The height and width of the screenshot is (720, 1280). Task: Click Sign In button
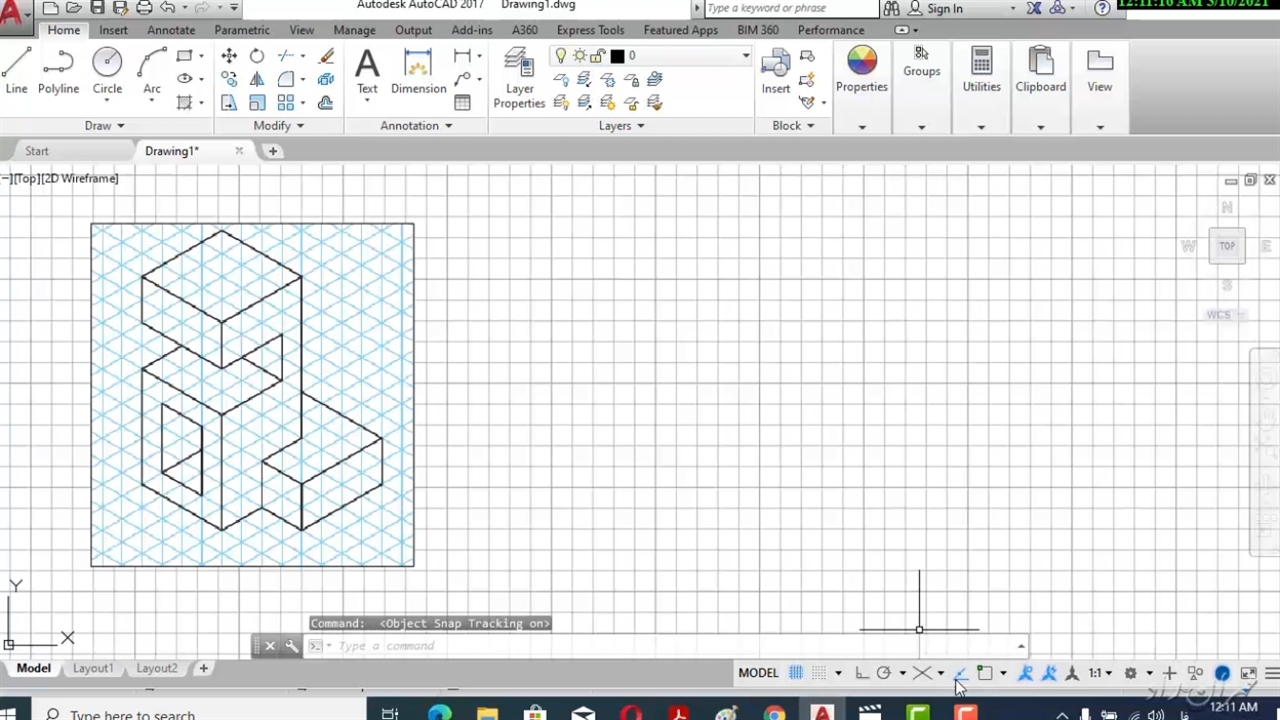[x=944, y=9]
